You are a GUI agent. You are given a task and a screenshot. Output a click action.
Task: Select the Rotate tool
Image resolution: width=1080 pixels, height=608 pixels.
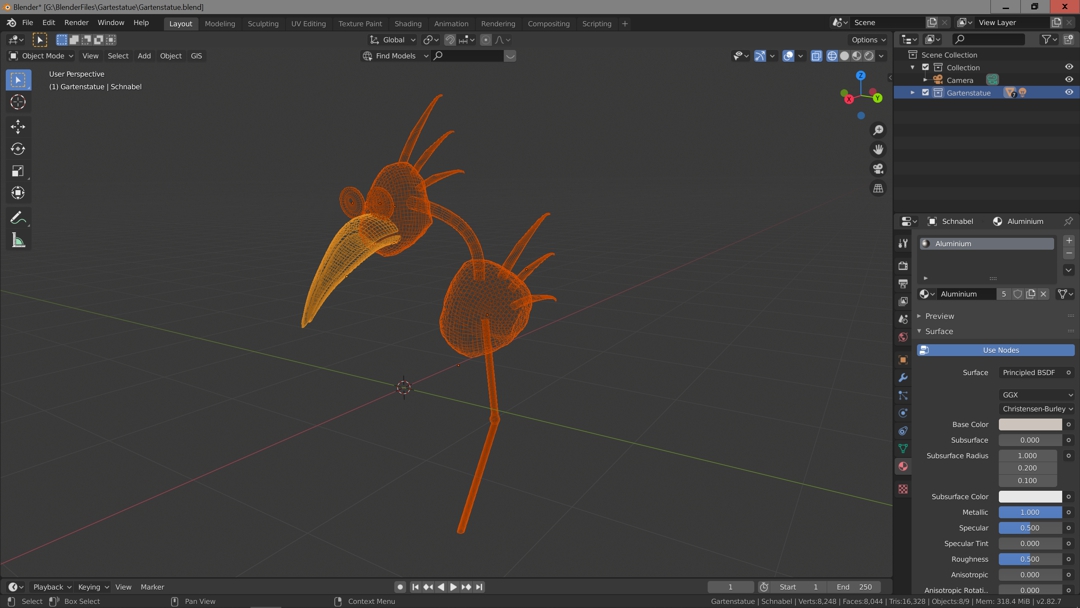point(18,148)
